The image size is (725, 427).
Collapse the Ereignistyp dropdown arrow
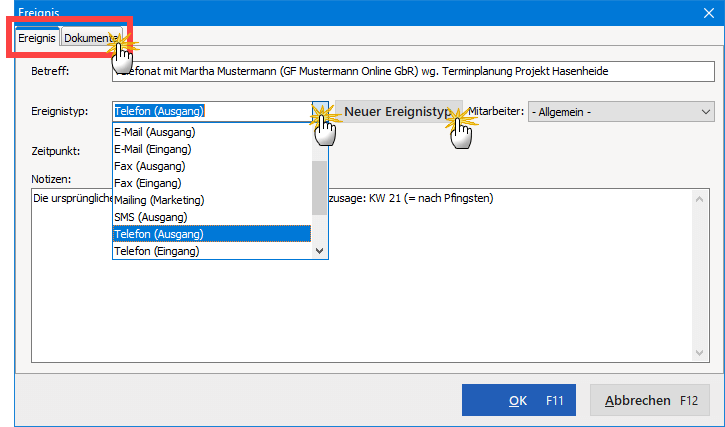pyautogui.click(x=320, y=111)
